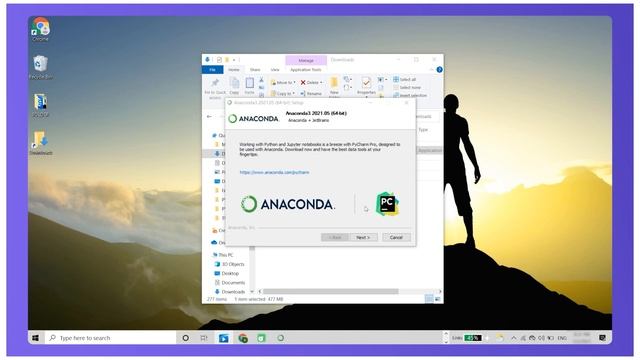Select Downloads in navigation pane

tap(230, 292)
